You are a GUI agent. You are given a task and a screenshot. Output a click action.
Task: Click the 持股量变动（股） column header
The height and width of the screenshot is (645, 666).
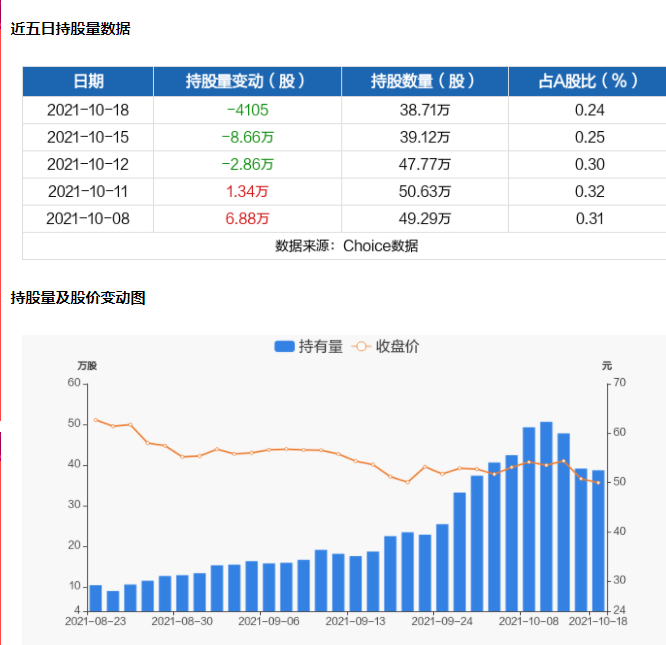coord(247,81)
